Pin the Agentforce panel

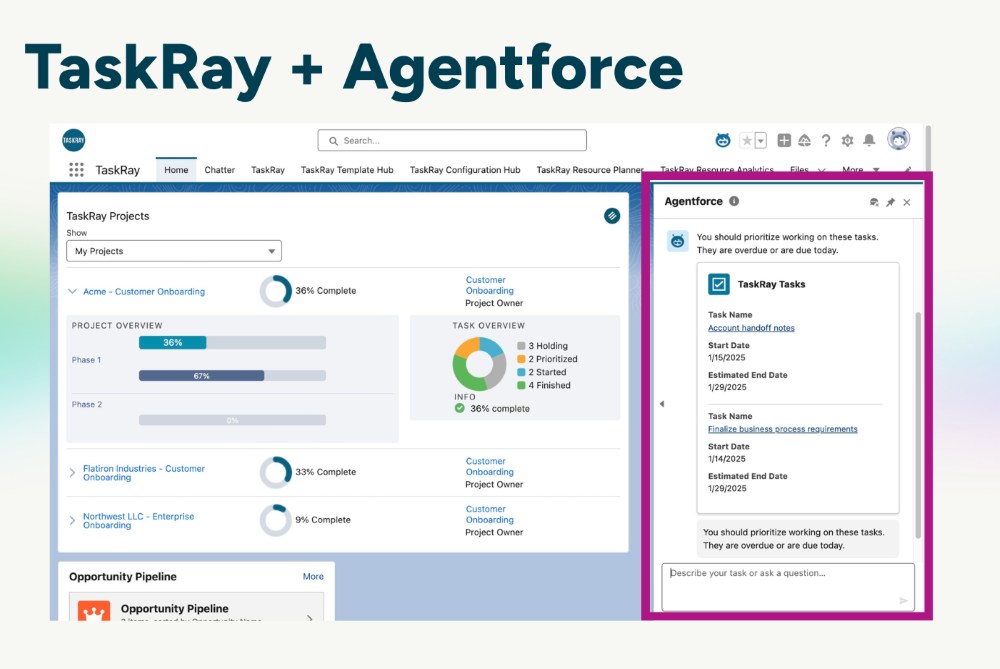(x=893, y=202)
